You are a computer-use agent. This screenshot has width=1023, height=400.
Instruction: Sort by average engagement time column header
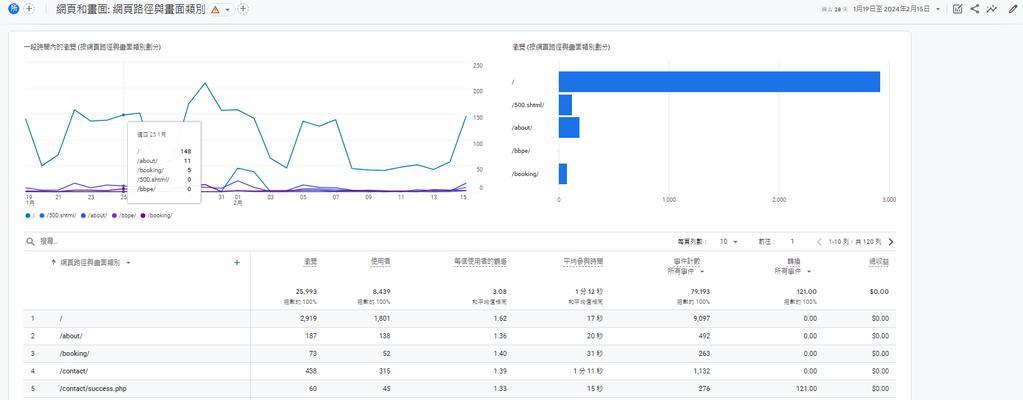pos(583,261)
